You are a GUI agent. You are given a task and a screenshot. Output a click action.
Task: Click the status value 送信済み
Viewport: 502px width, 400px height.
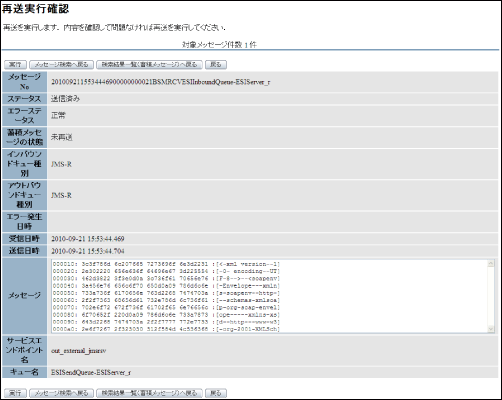click(65, 99)
